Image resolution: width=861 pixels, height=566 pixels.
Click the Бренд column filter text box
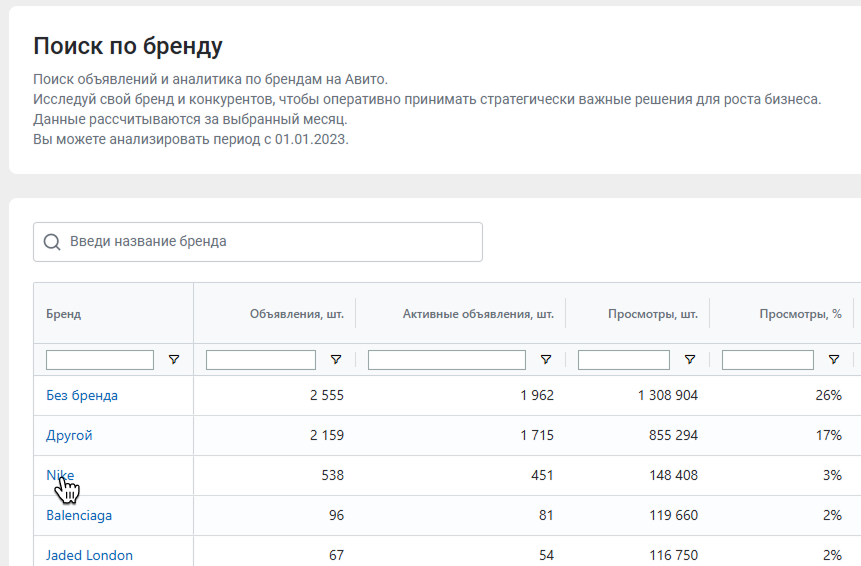point(100,360)
